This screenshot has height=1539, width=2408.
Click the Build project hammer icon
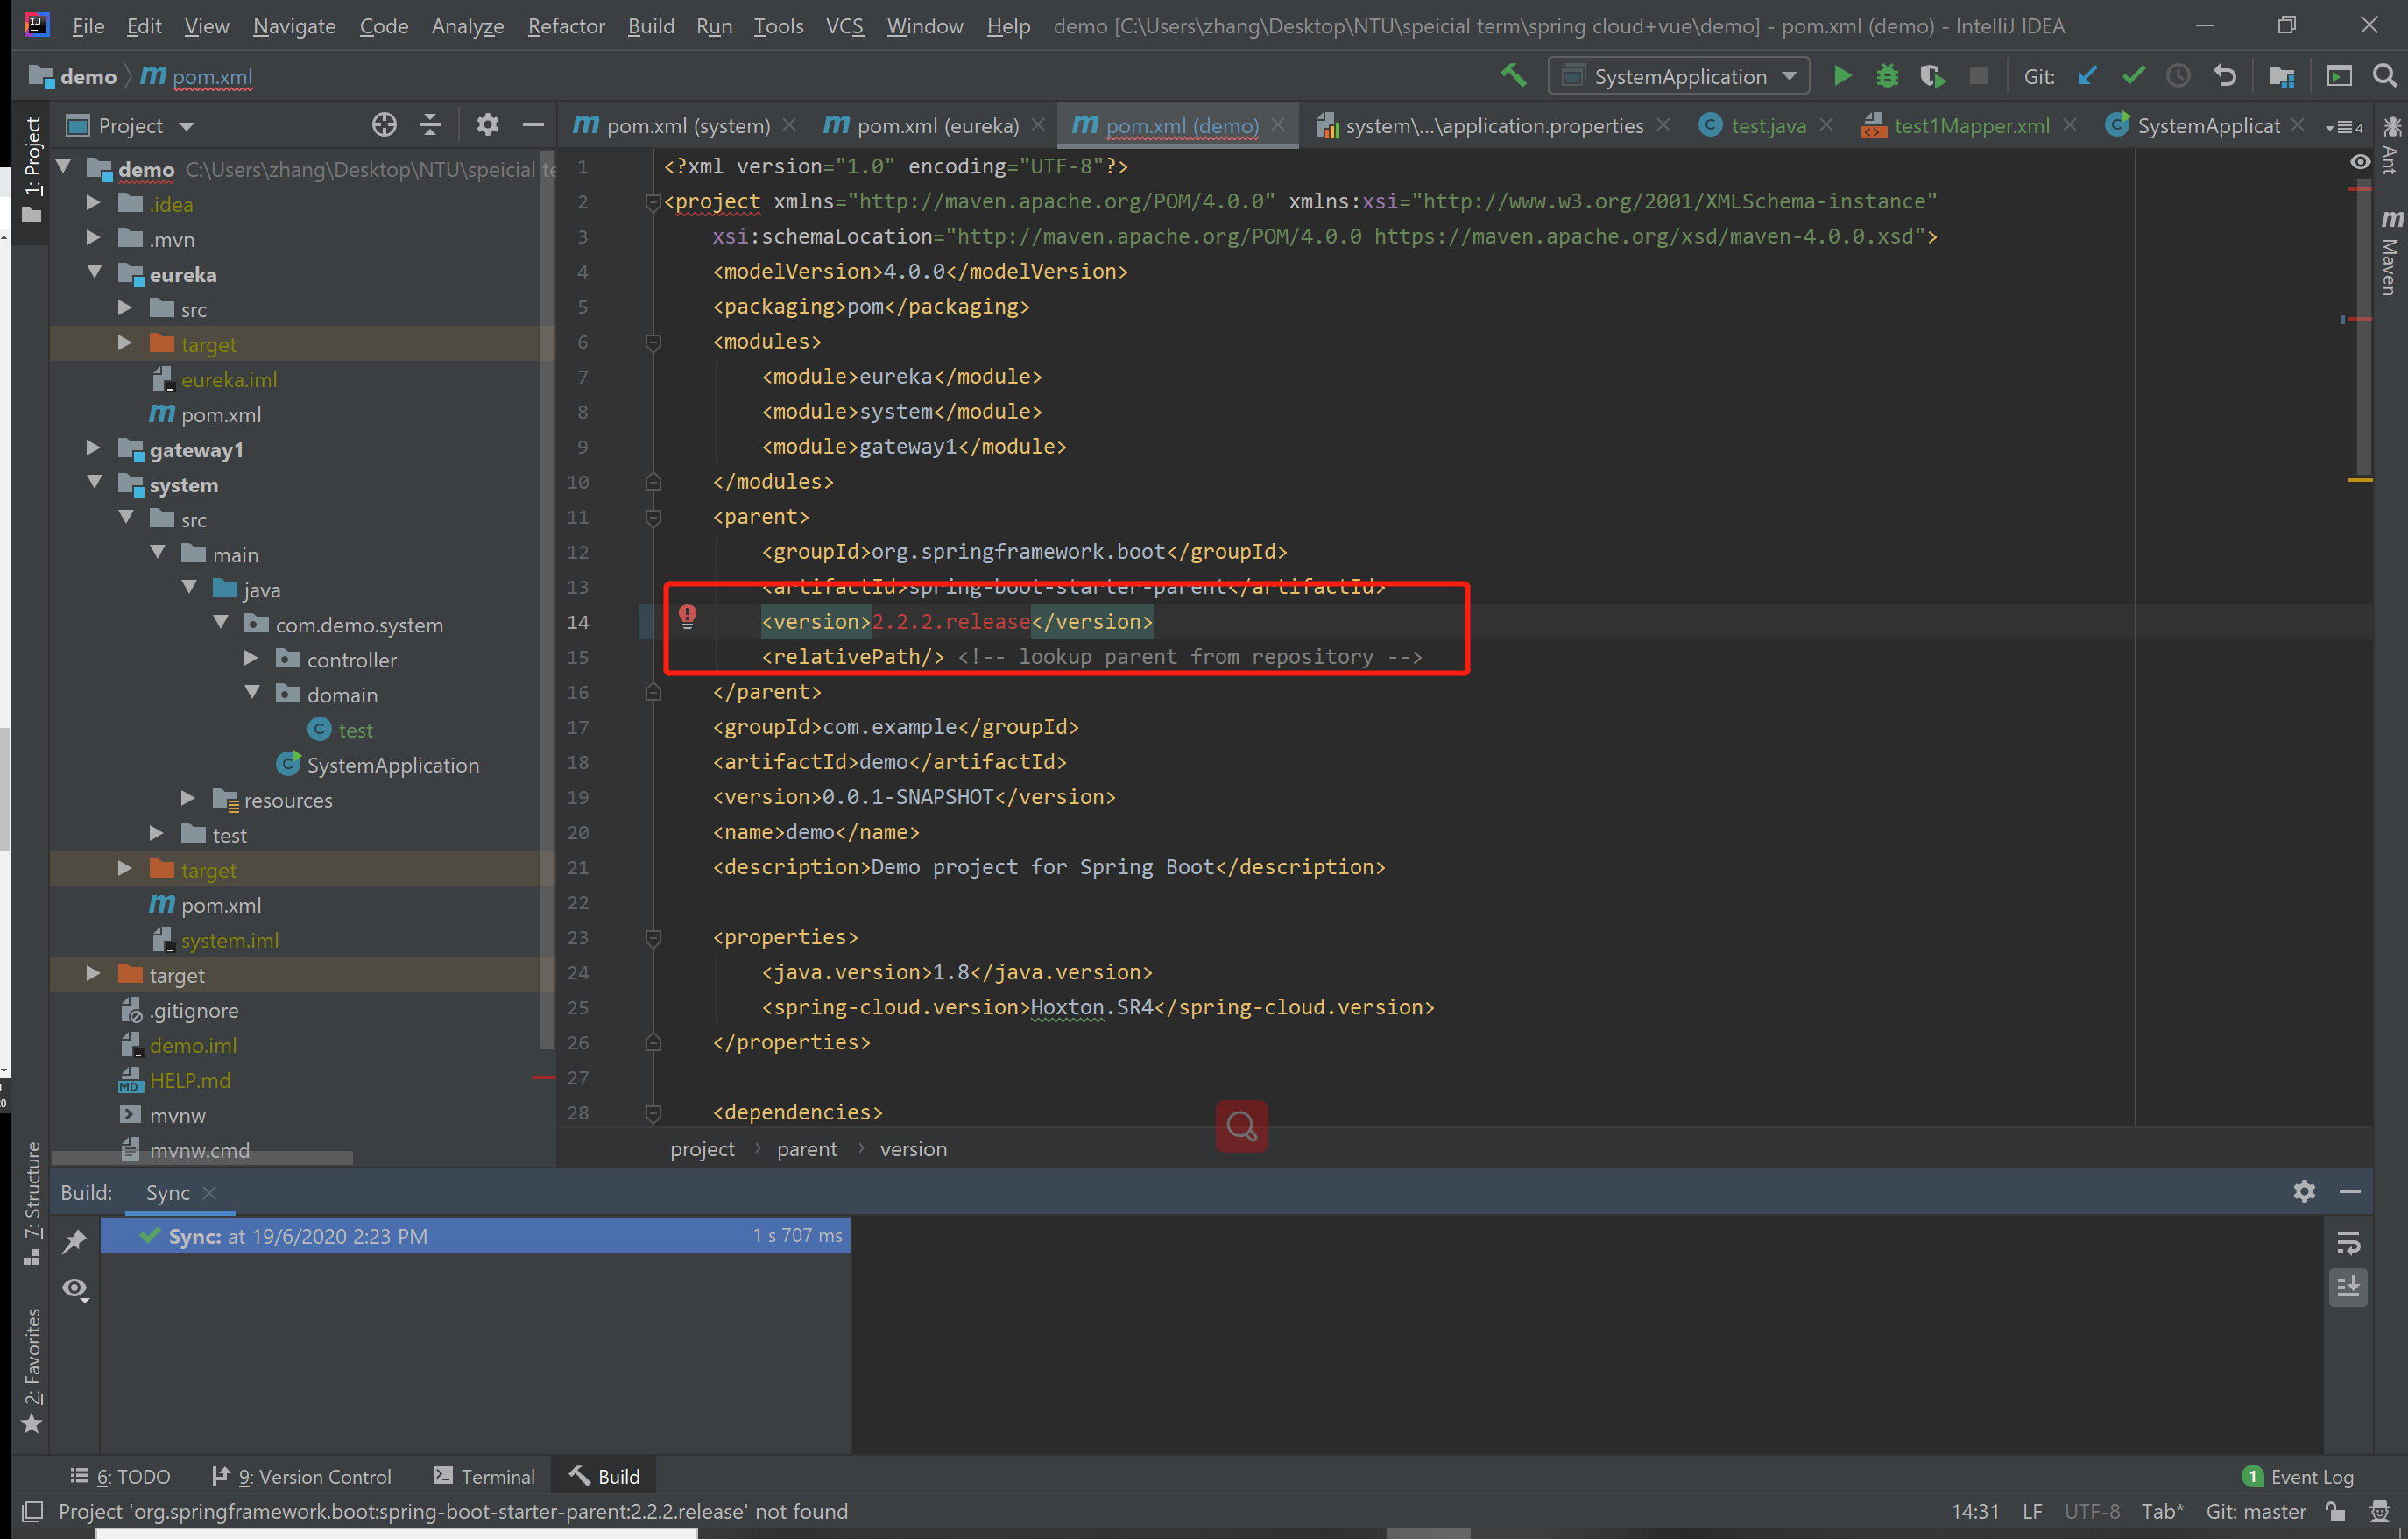coord(1513,76)
